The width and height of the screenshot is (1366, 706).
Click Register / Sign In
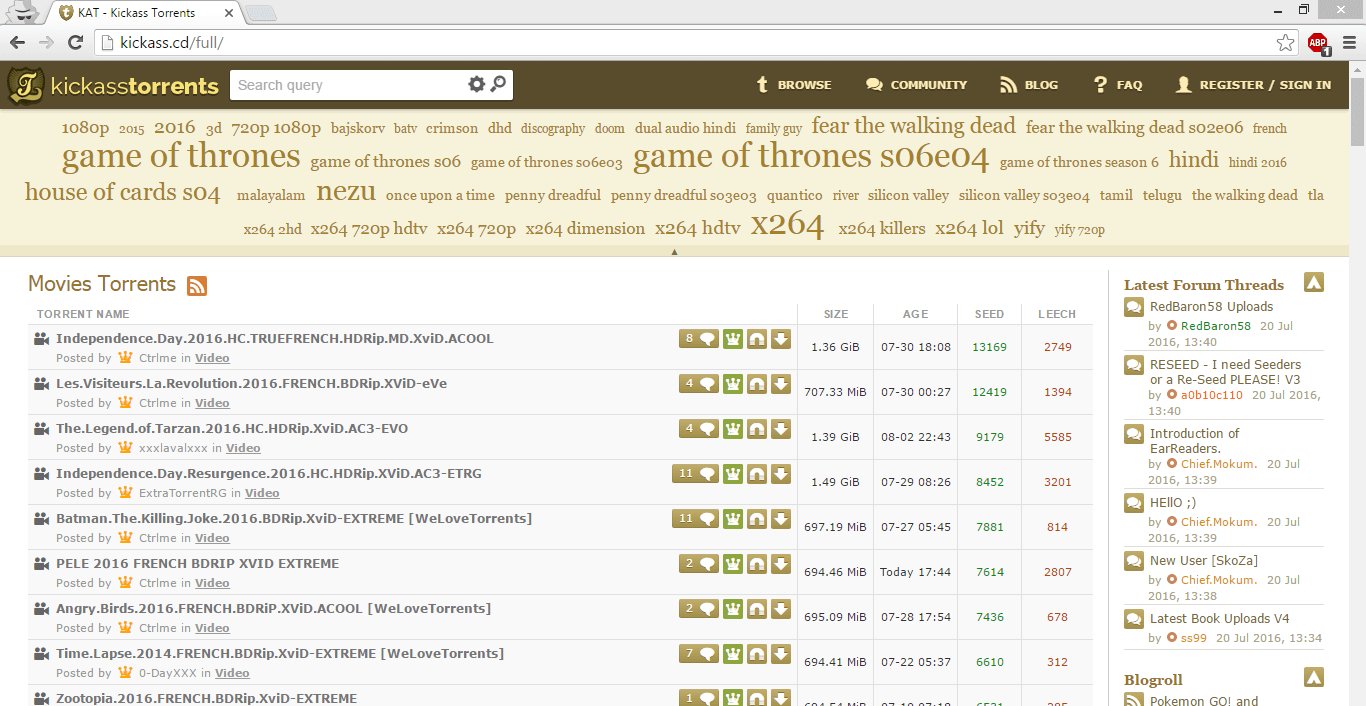1253,85
